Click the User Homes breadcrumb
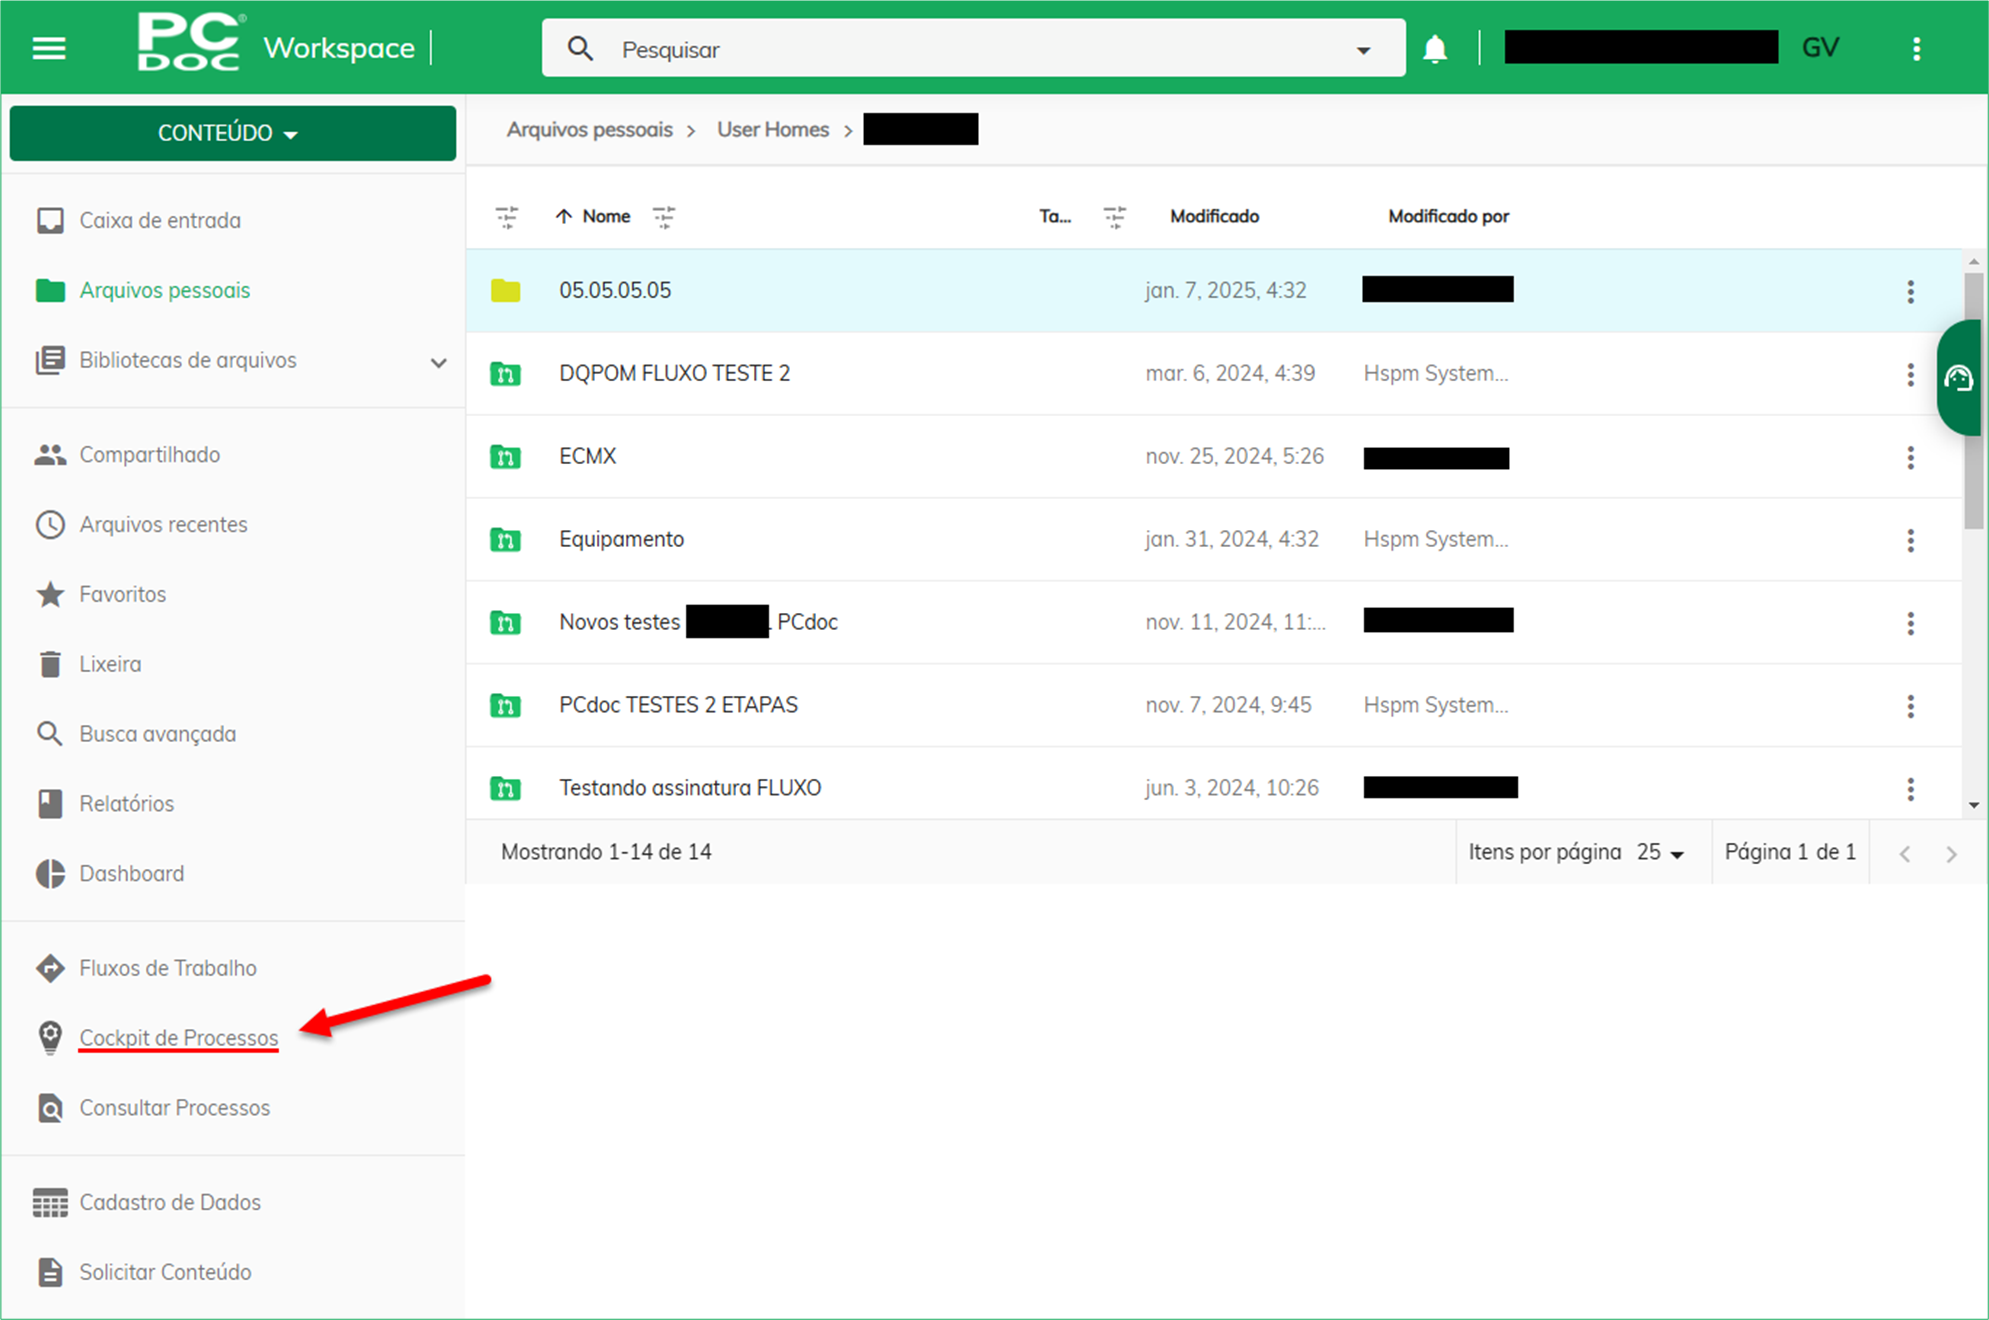Image resolution: width=1989 pixels, height=1320 pixels. click(773, 130)
